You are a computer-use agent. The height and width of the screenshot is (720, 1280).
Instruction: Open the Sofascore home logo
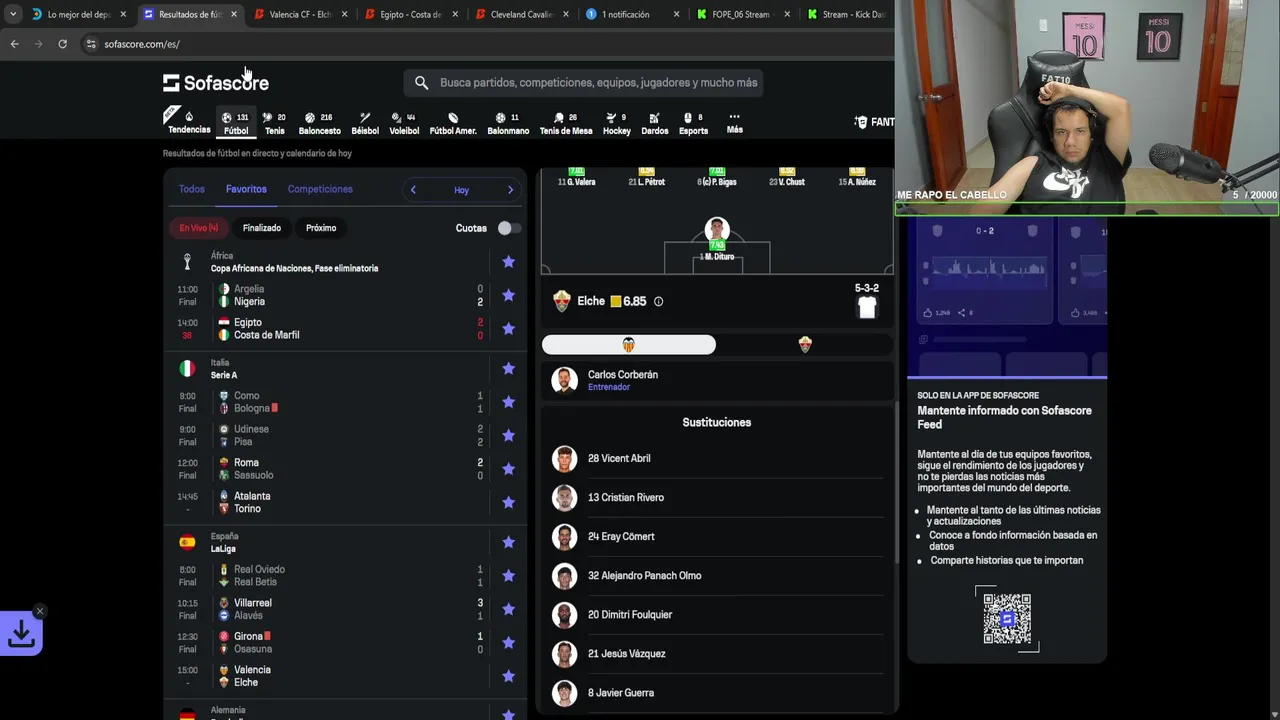click(x=216, y=82)
